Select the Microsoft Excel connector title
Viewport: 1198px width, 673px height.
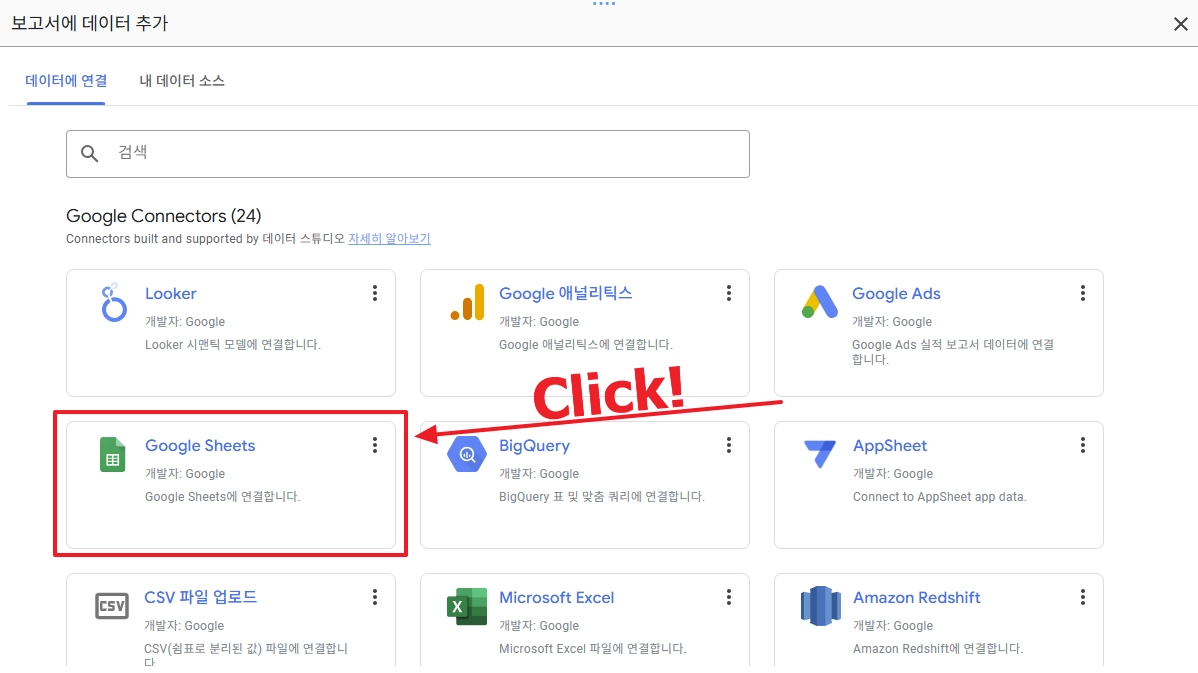(556, 597)
